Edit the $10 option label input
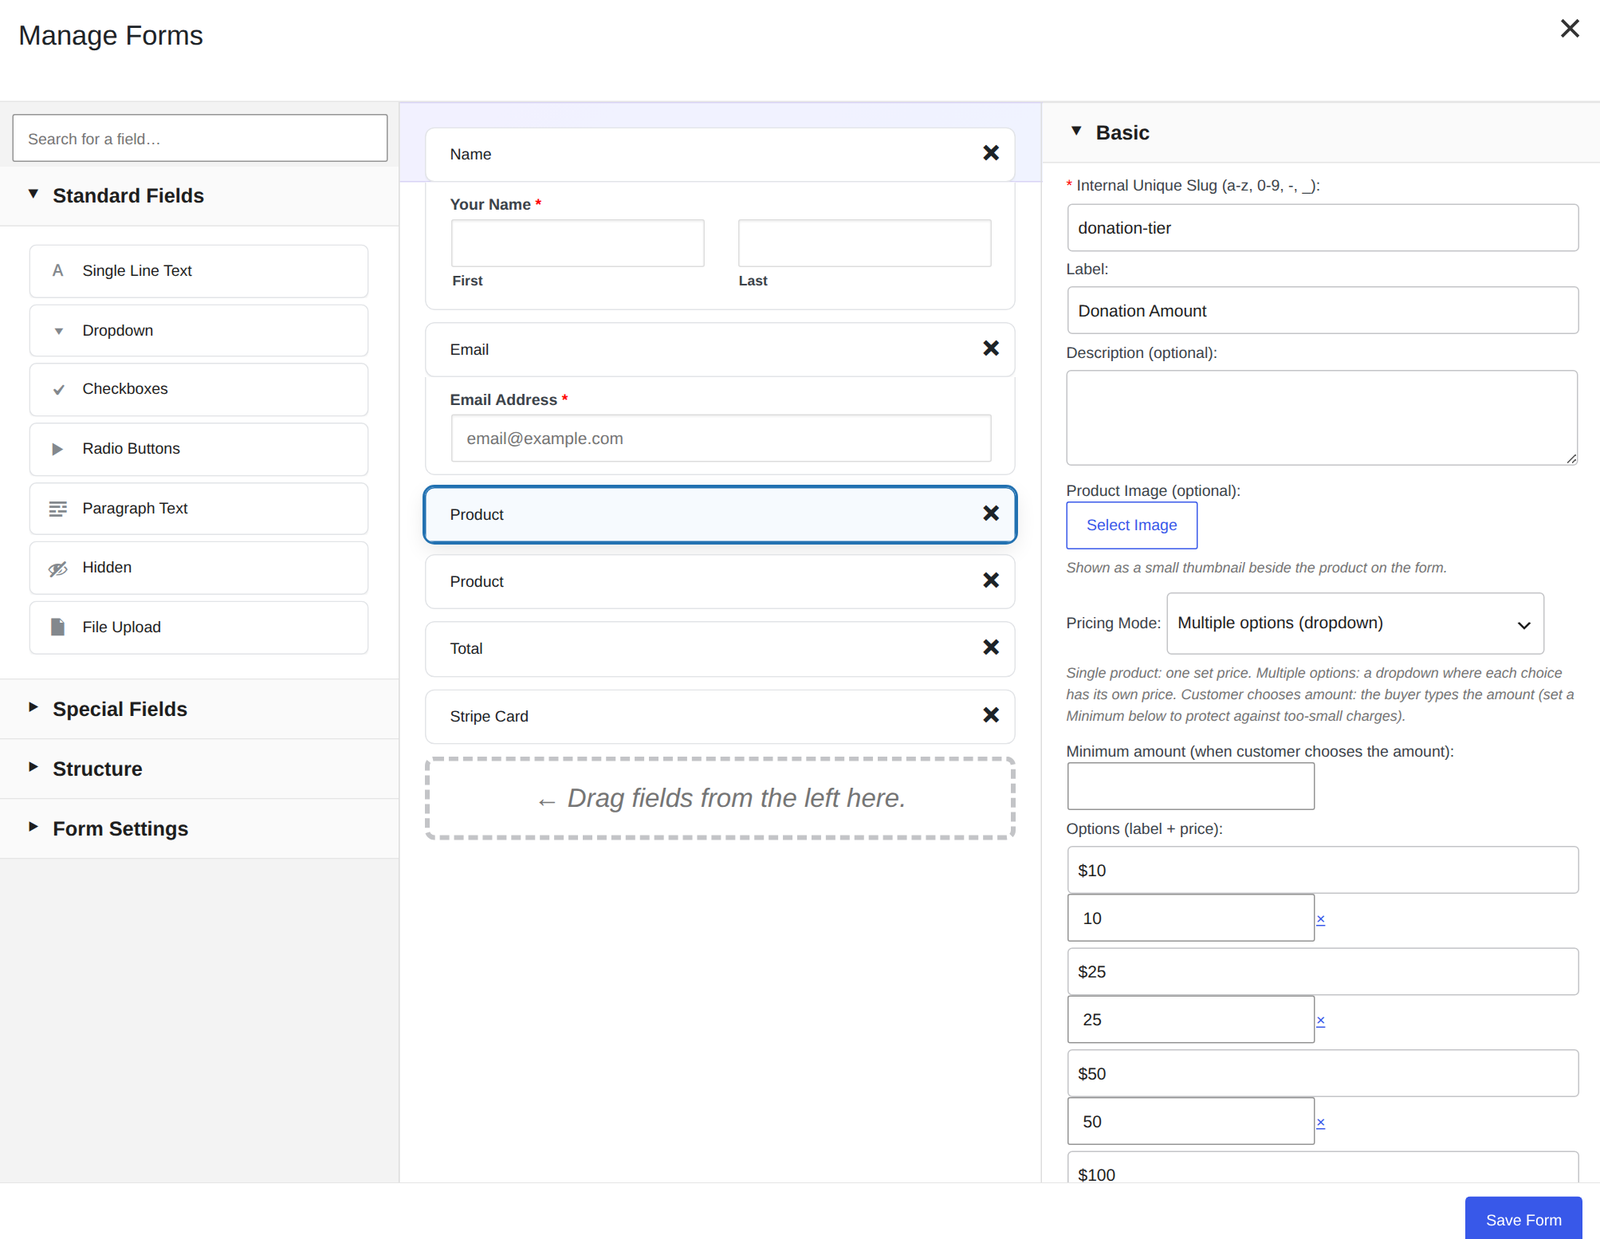The image size is (1600, 1239). click(1322, 870)
